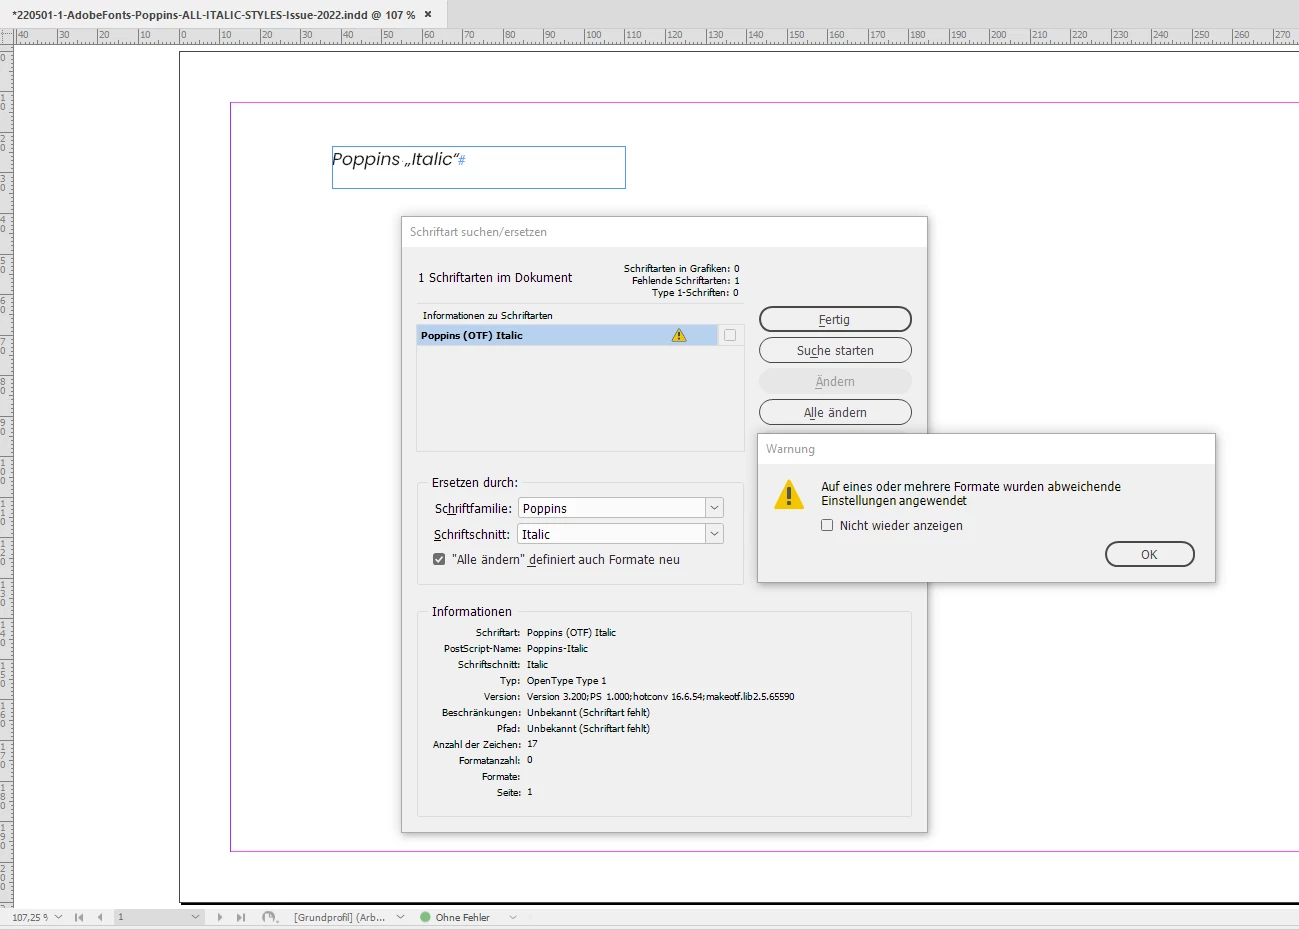Click the ruler origin corner box
Screen dimensions: 1299x930
pyautogui.click(x=7, y=35)
